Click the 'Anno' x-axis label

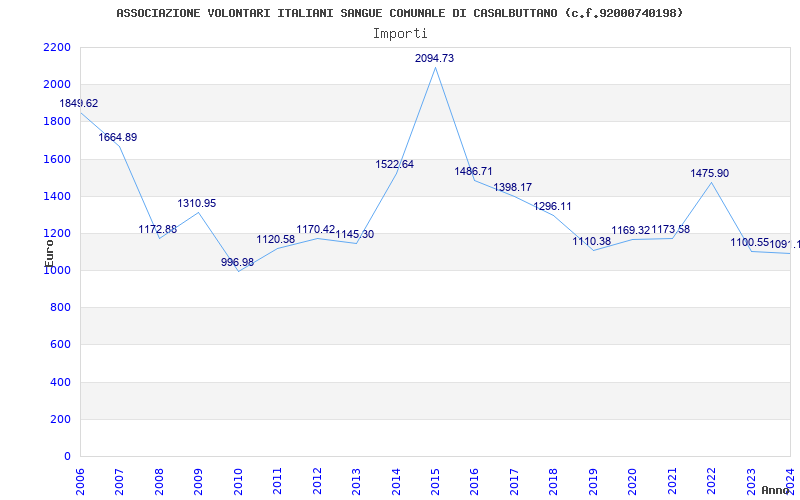pos(775,490)
